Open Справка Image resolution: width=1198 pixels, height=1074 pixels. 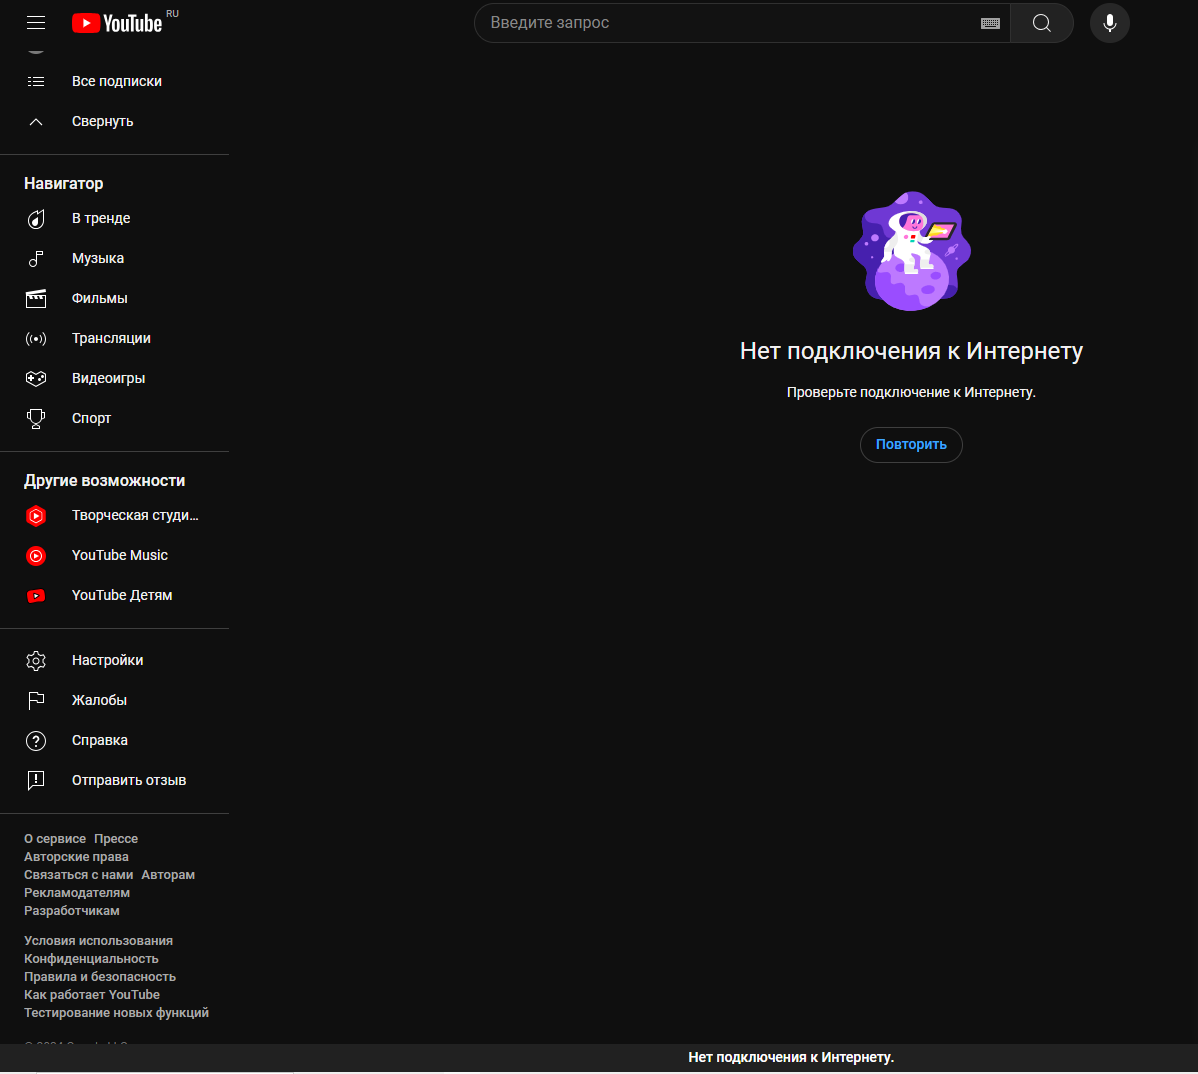pyautogui.click(x=100, y=740)
